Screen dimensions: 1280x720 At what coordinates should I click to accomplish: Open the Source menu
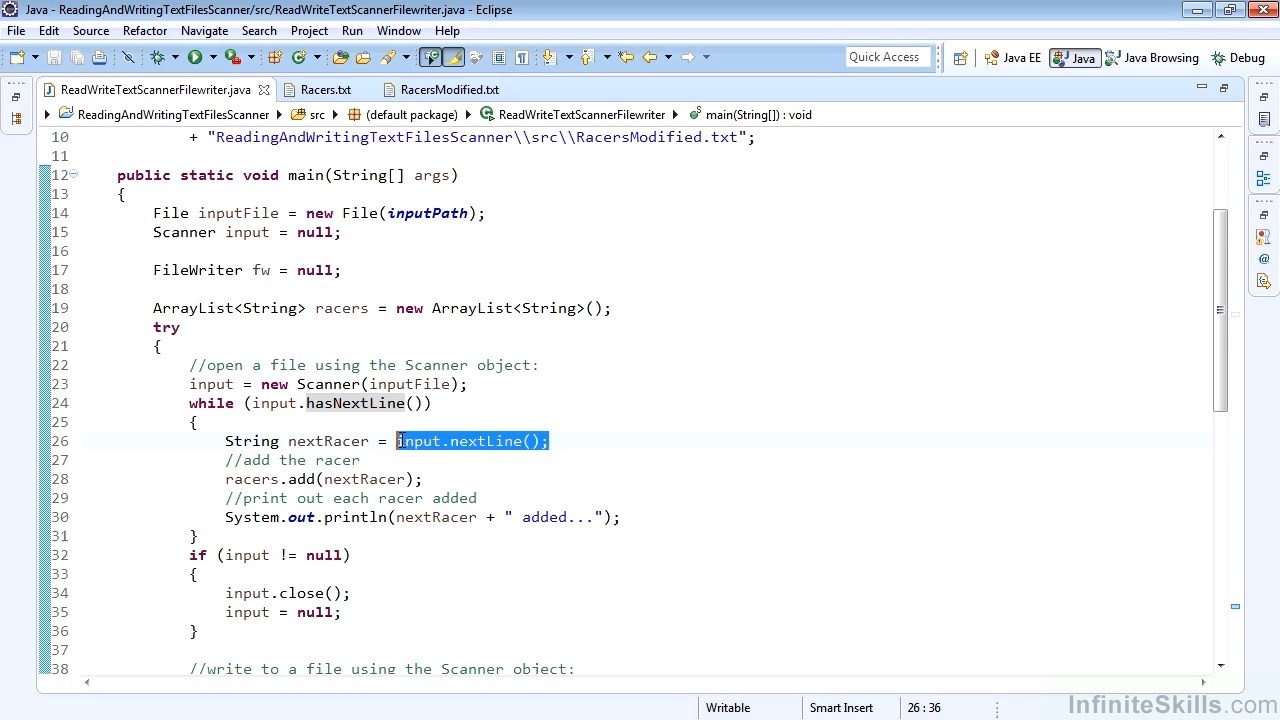(90, 31)
